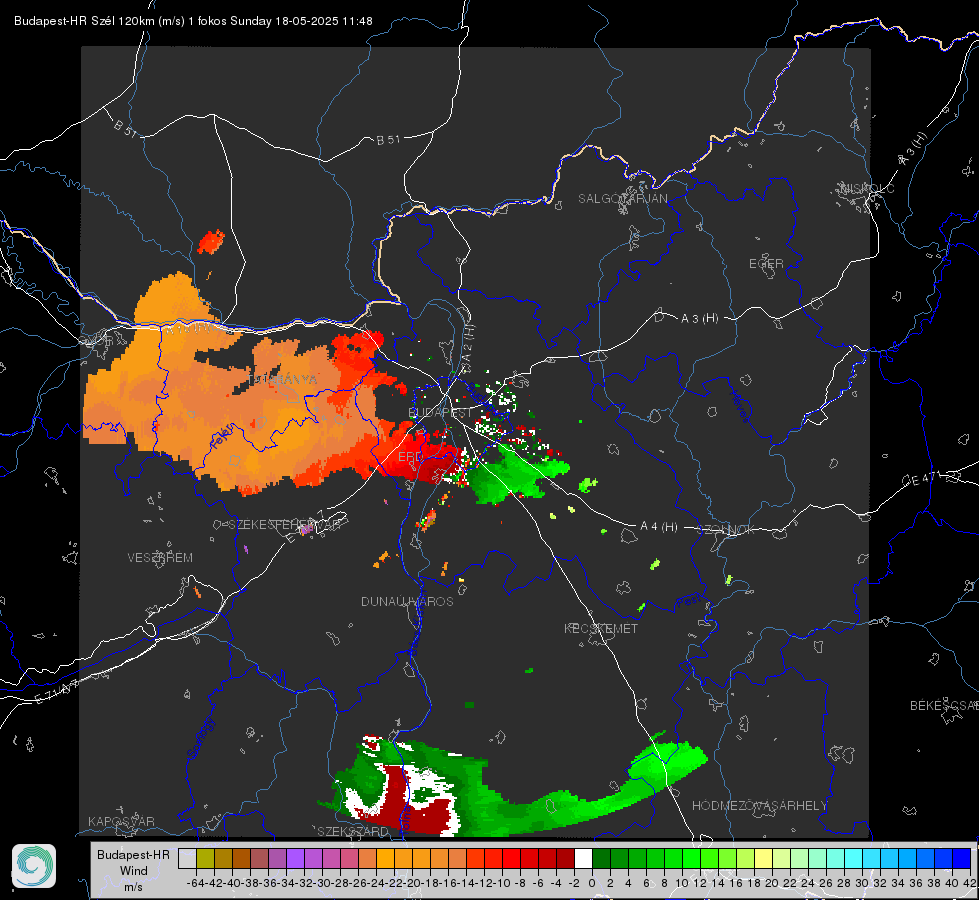This screenshot has height=900, width=979.
Task: Select the BÉKÉSCSABA city label
Action: pos(943,706)
